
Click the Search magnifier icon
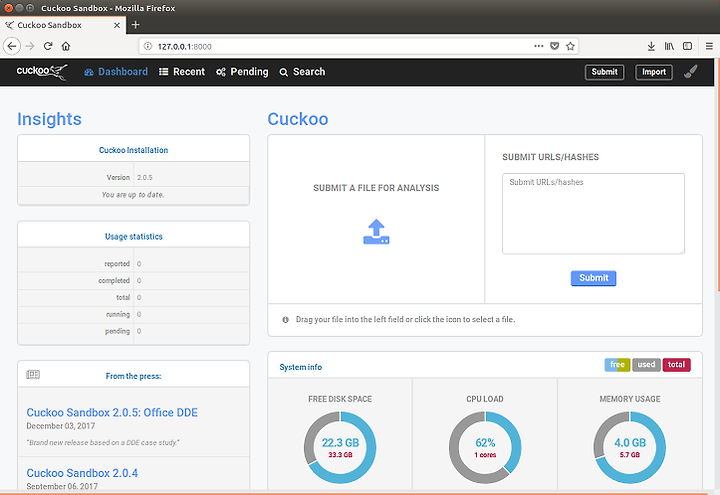click(284, 72)
